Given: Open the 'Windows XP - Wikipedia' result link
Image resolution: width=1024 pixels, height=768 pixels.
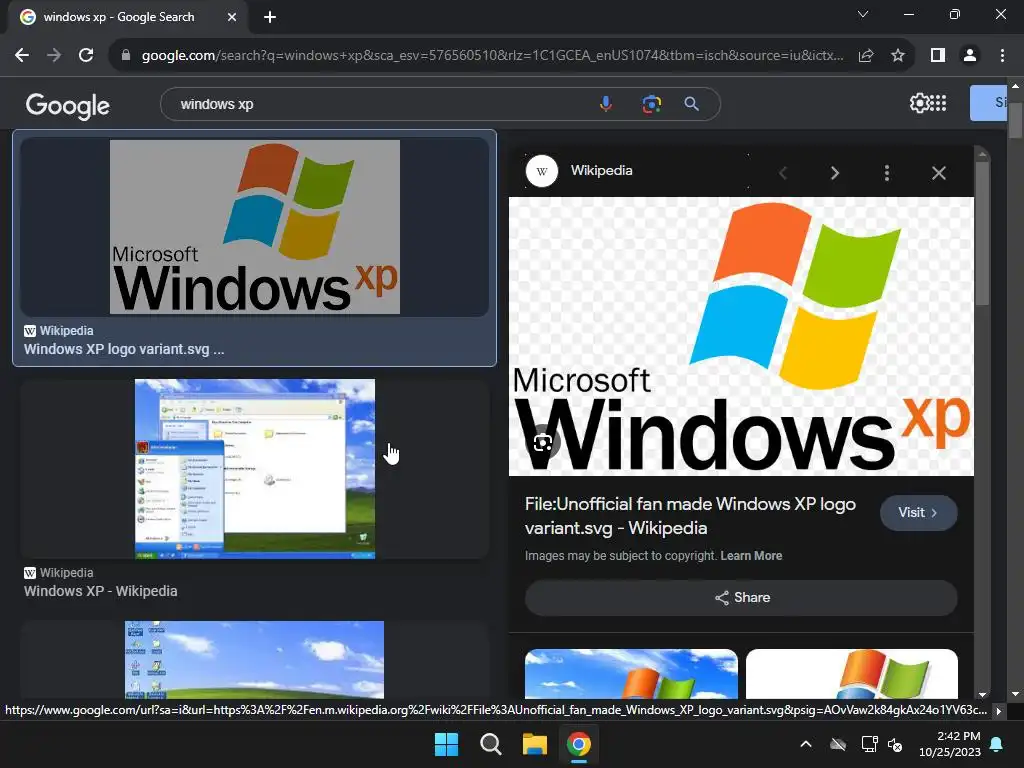Looking at the screenshot, I should pyautogui.click(x=101, y=591).
